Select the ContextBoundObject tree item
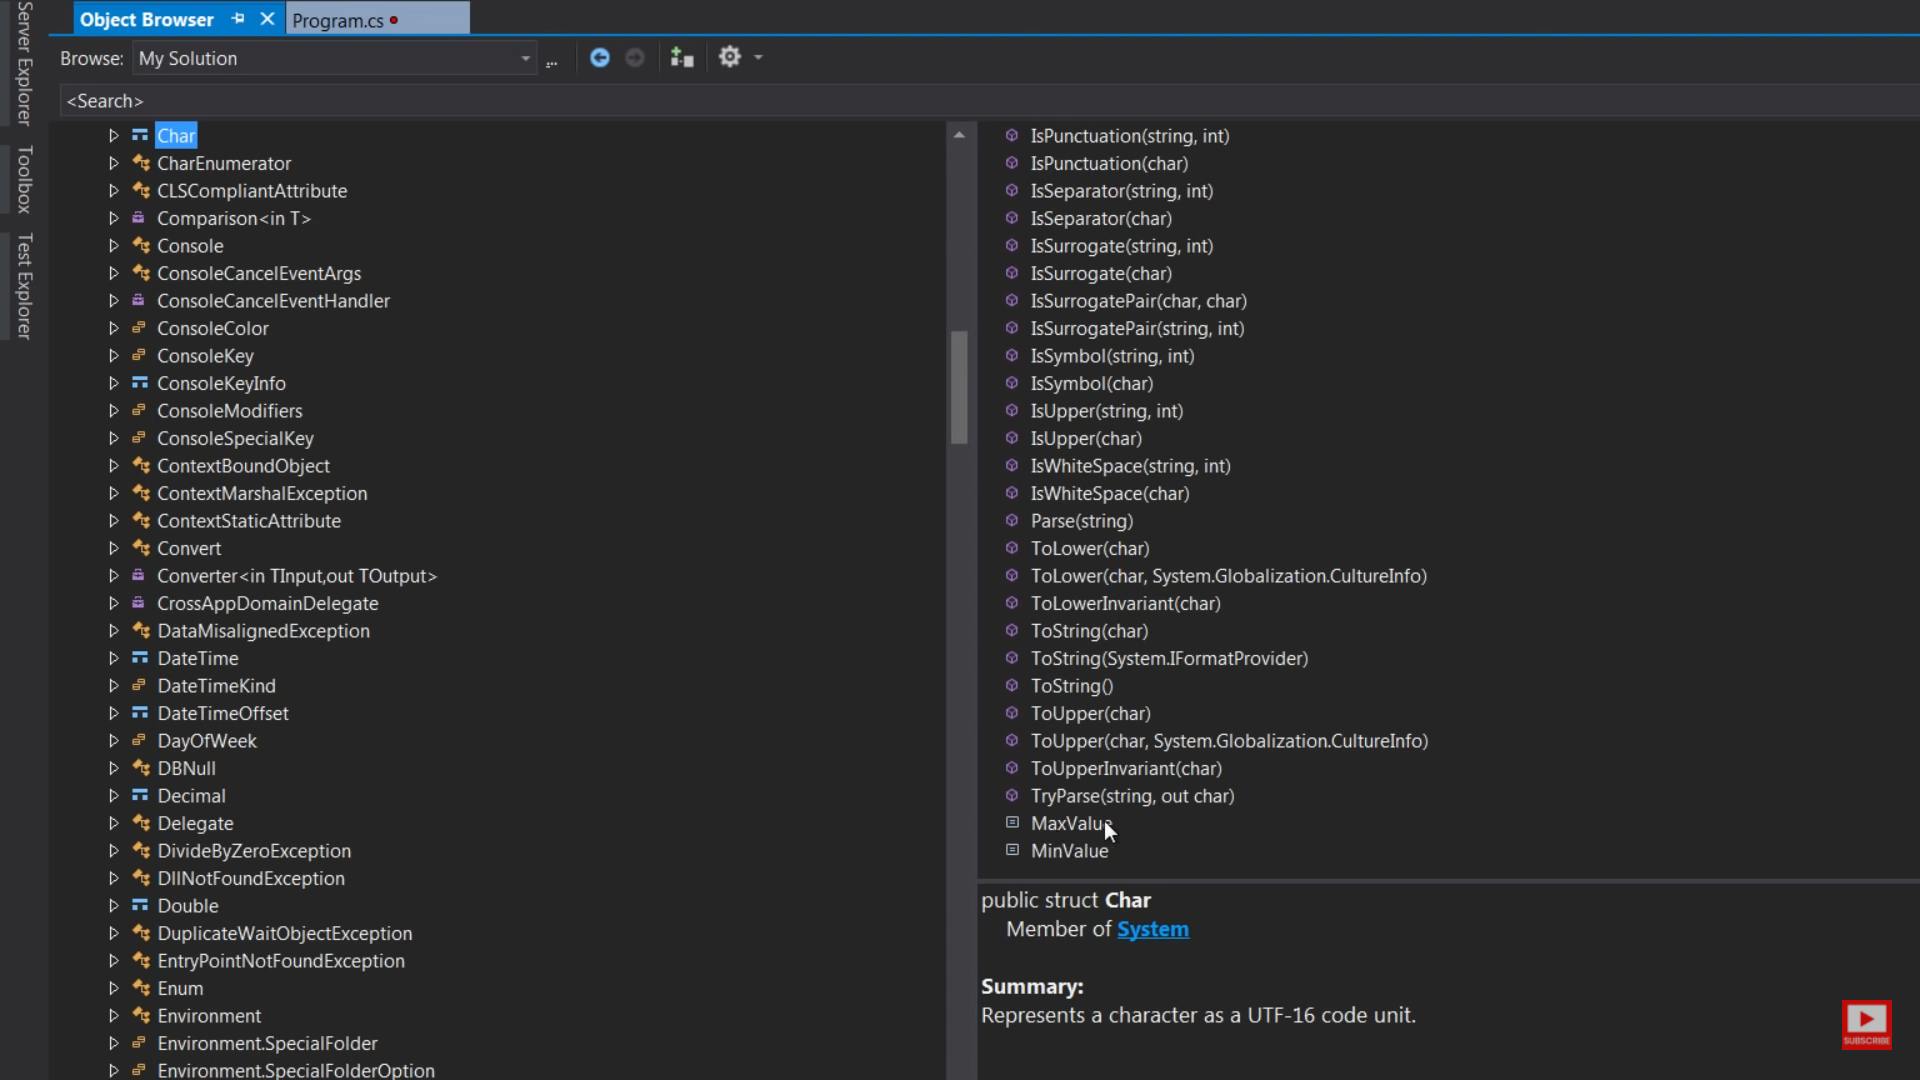This screenshot has width=1920, height=1080. [x=243, y=466]
